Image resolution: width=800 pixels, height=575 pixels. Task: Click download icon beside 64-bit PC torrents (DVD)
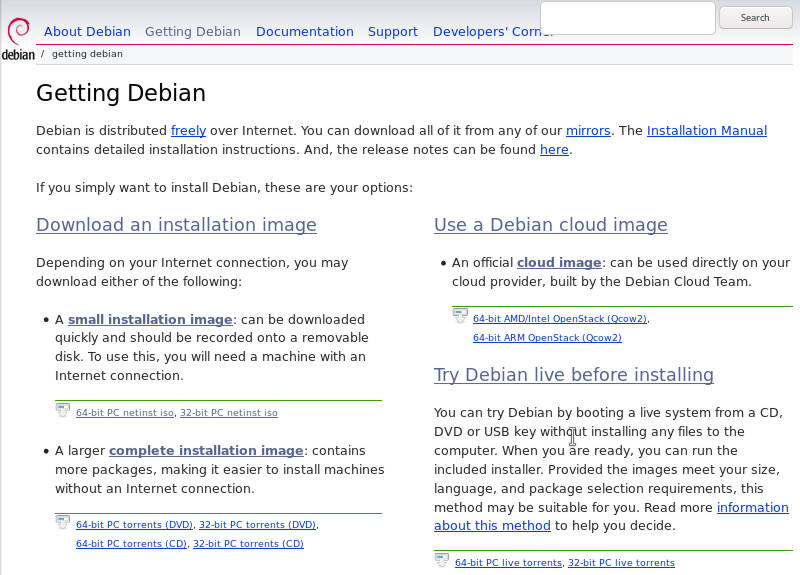(62, 522)
